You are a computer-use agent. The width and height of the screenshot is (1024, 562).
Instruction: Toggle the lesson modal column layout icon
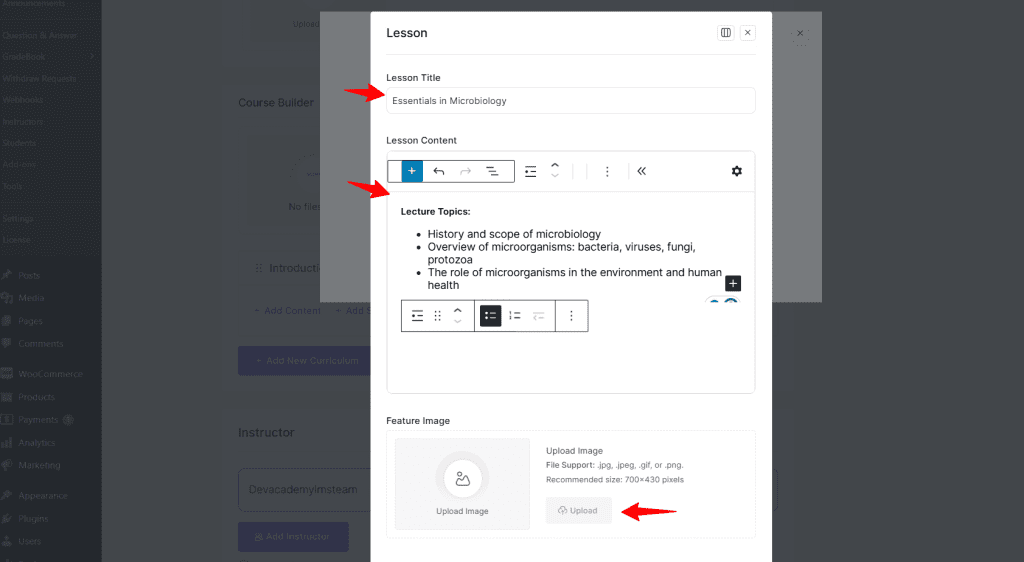click(x=726, y=33)
